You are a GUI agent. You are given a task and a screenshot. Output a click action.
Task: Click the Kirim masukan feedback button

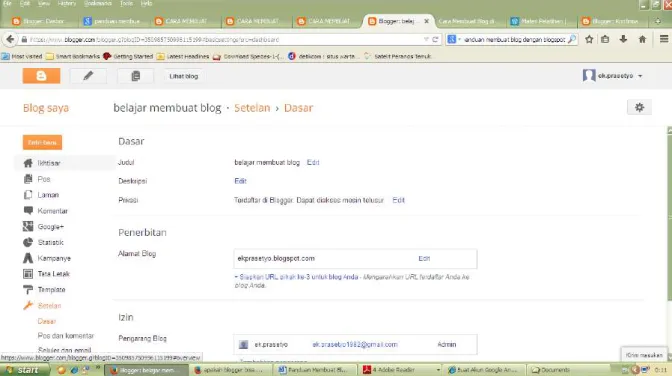(x=644, y=355)
